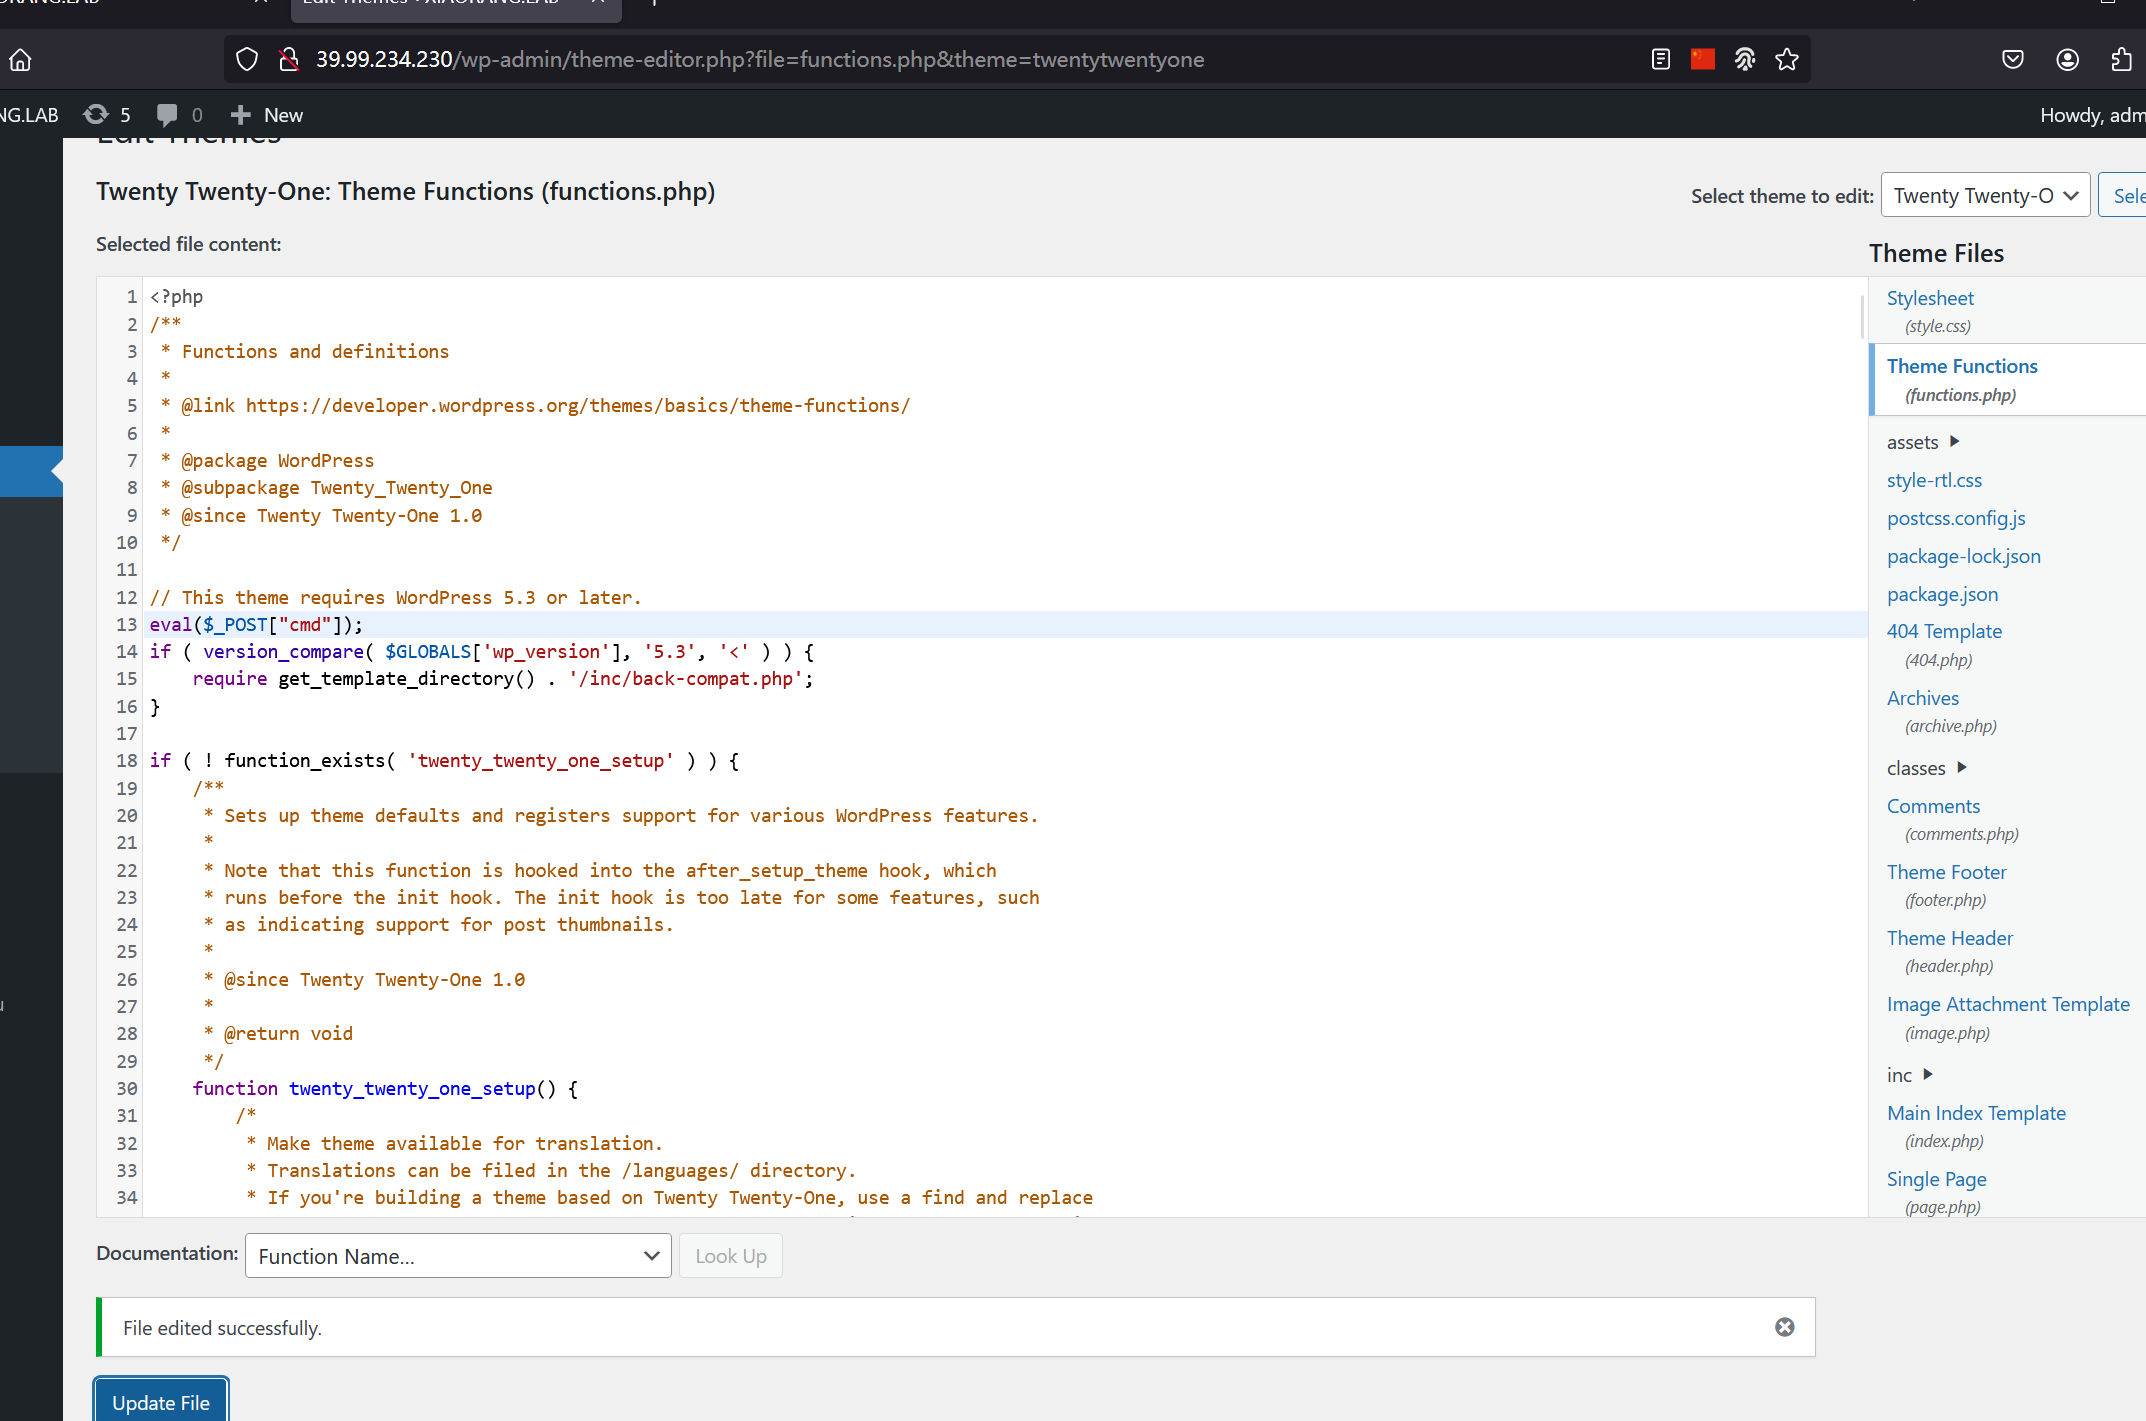Click the insecure connection padlock icon
This screenshot has height=1421, width=2146.
click(289, 60)
